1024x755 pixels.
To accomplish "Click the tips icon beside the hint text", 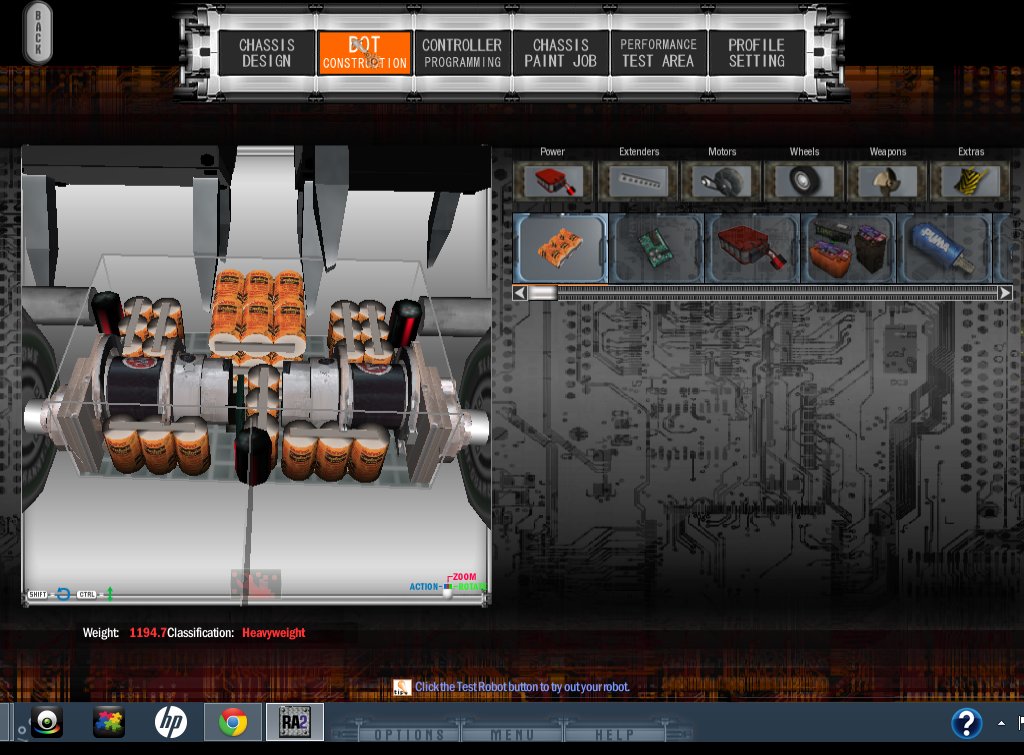I will click(402, 687).
